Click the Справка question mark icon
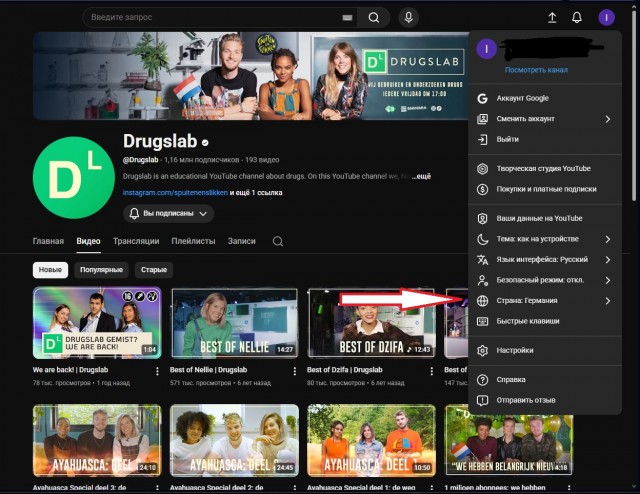The width and height of the screenshot is (640, 494). [x=482, y=380]
